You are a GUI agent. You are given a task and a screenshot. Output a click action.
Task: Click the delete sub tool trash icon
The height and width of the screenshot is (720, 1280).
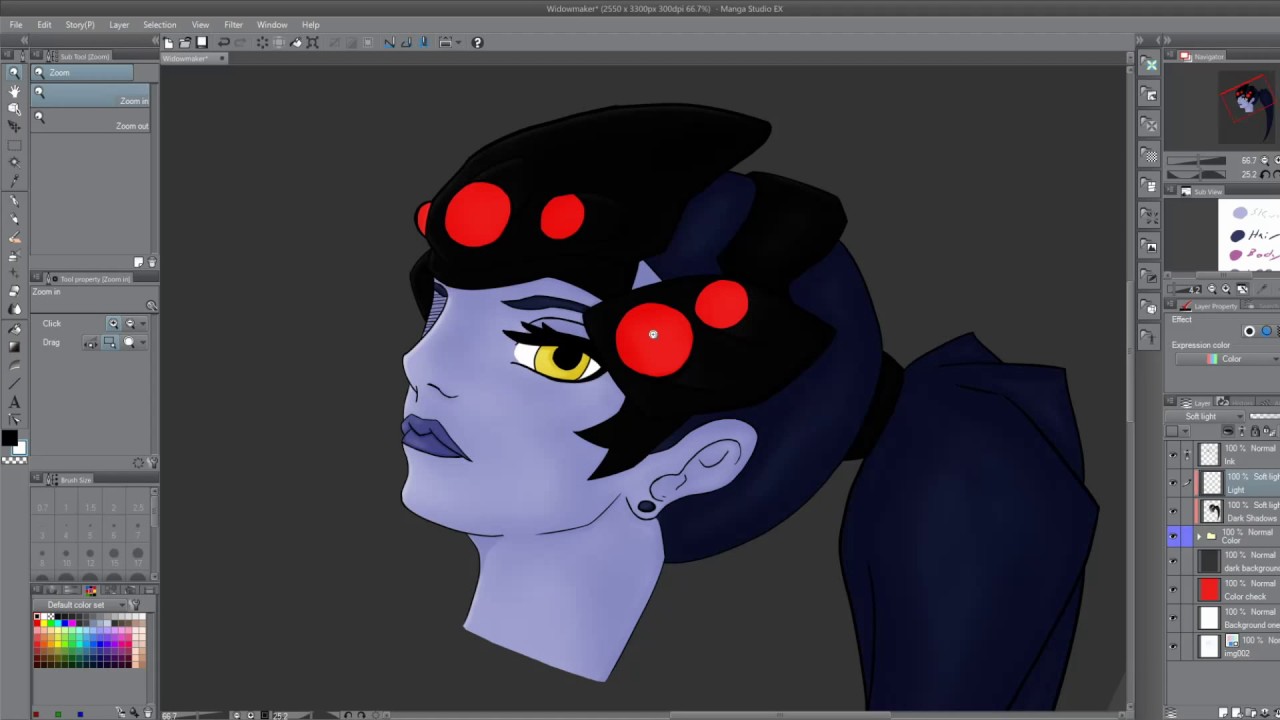point(152,262)
